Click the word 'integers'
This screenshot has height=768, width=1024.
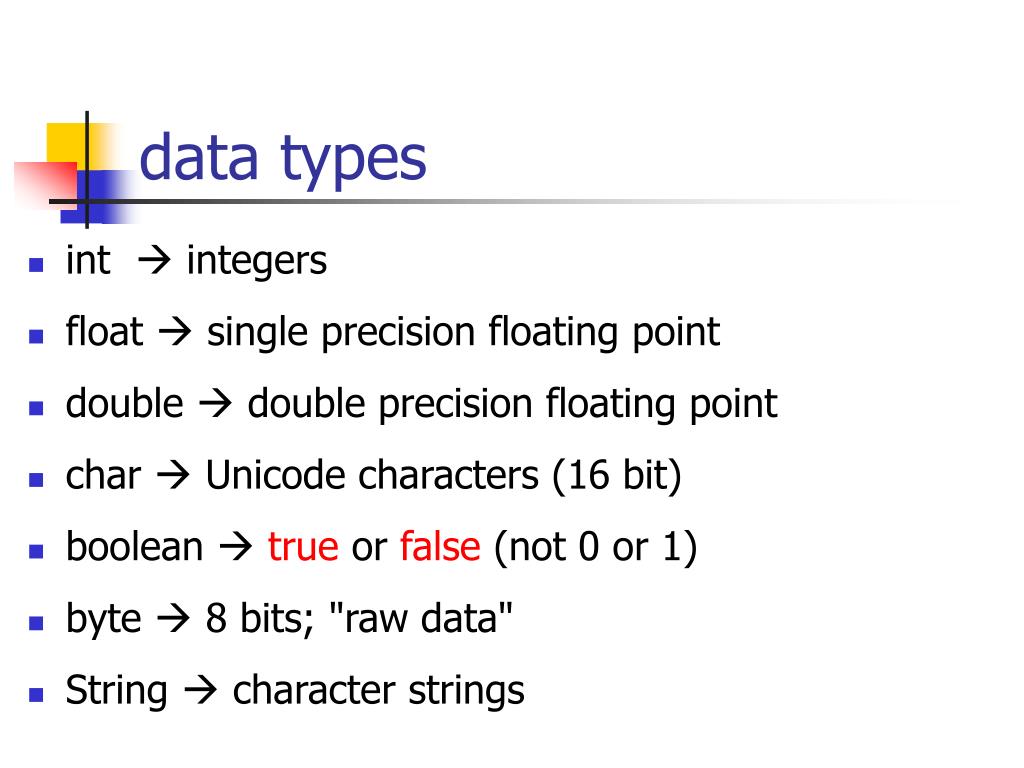coord(257,262)
